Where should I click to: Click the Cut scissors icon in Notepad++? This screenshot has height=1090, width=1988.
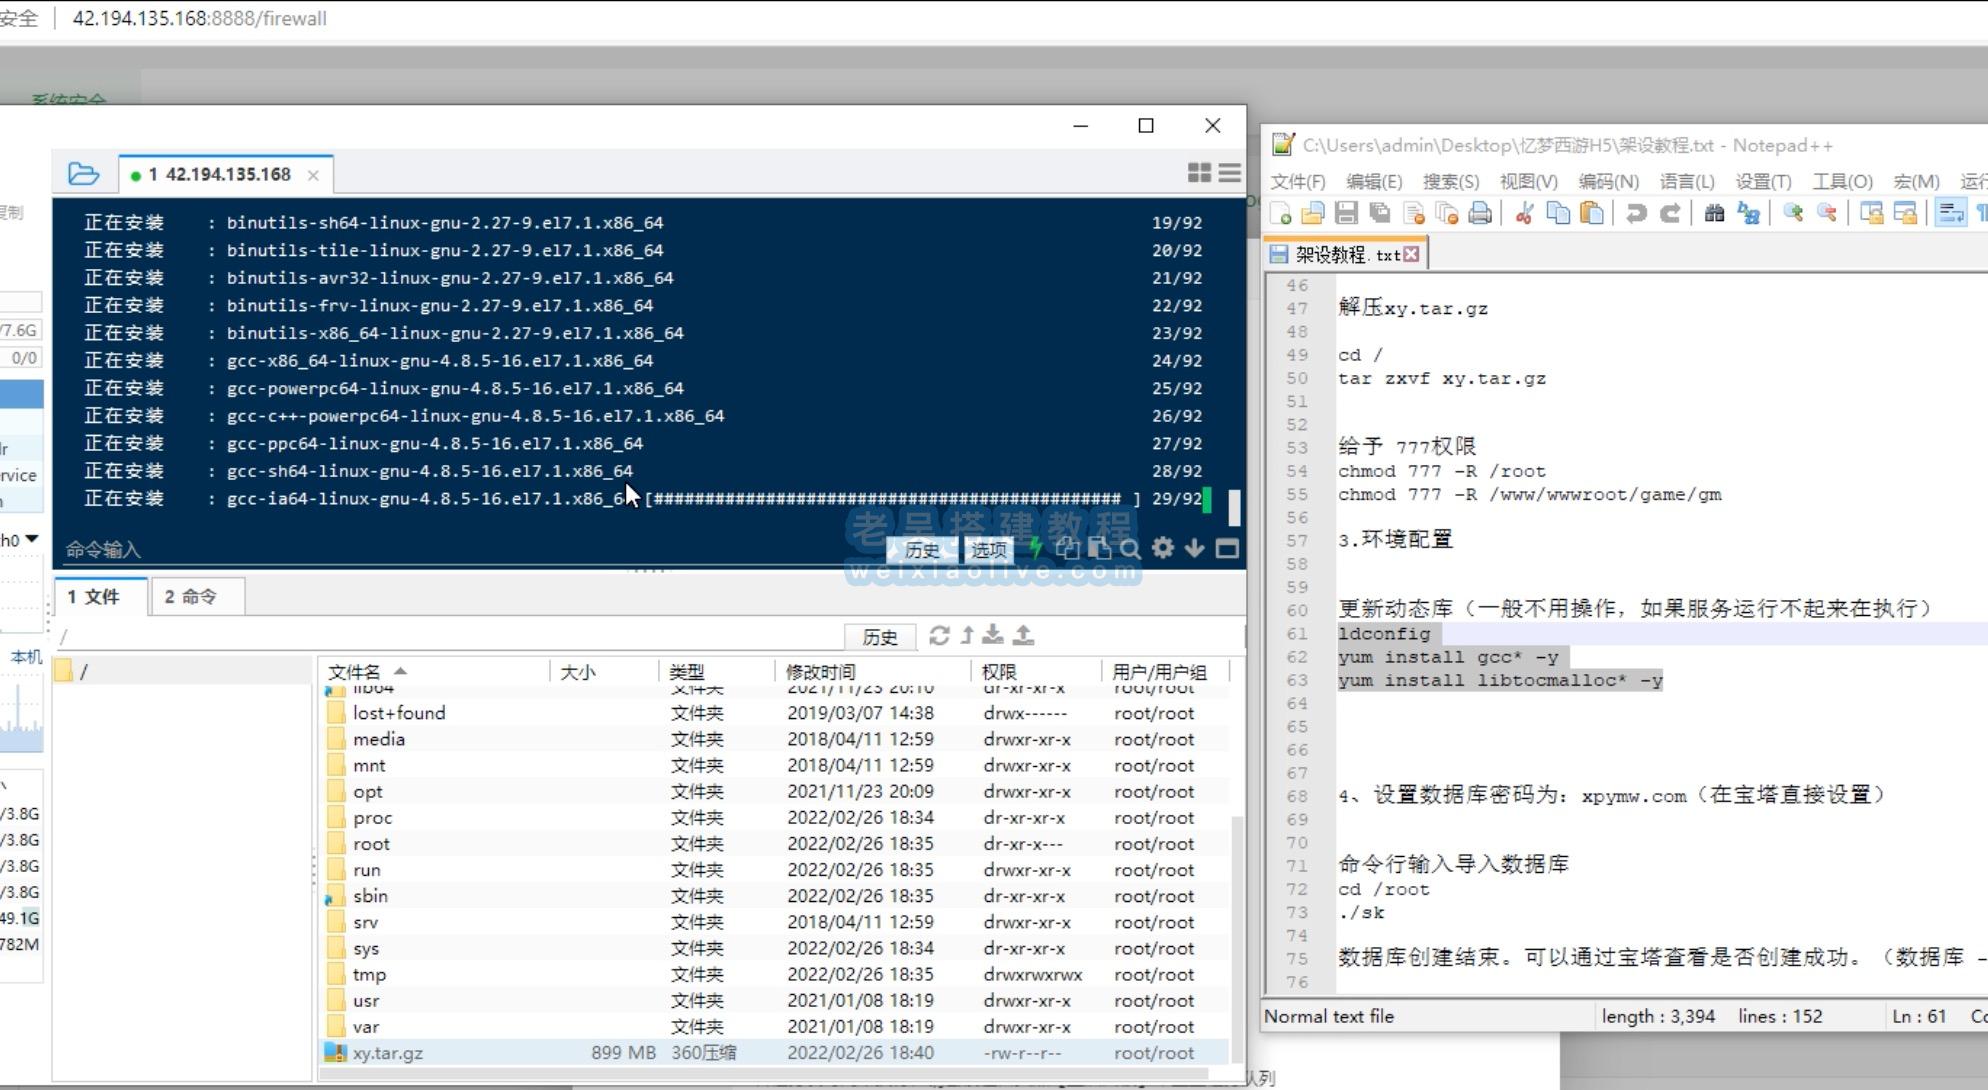tap(1524, 213)
